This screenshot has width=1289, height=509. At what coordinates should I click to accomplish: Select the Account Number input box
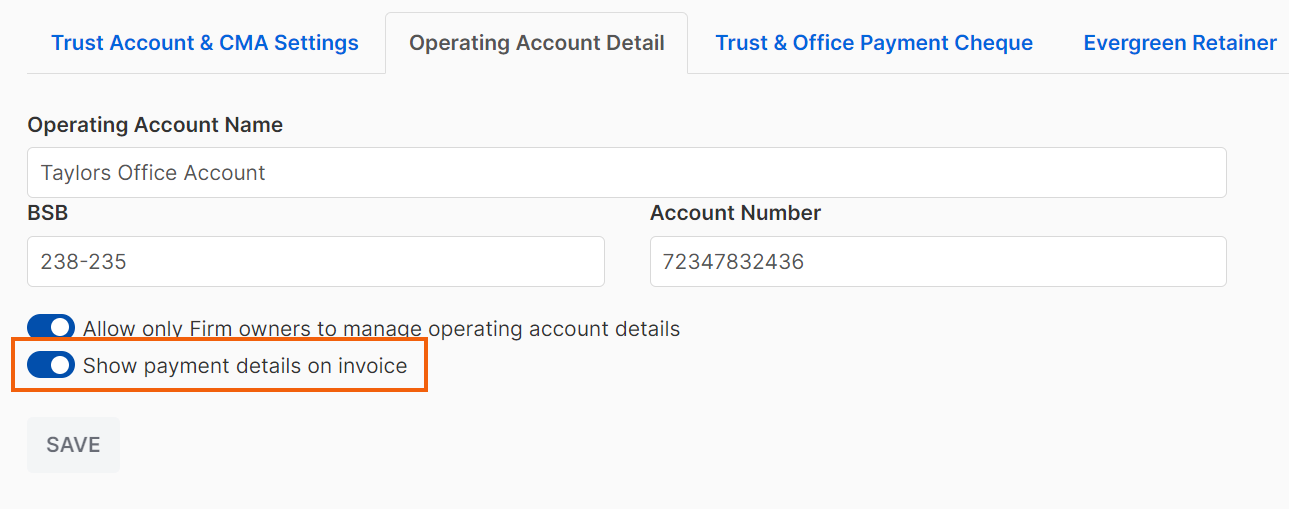(x=938, y=262)
